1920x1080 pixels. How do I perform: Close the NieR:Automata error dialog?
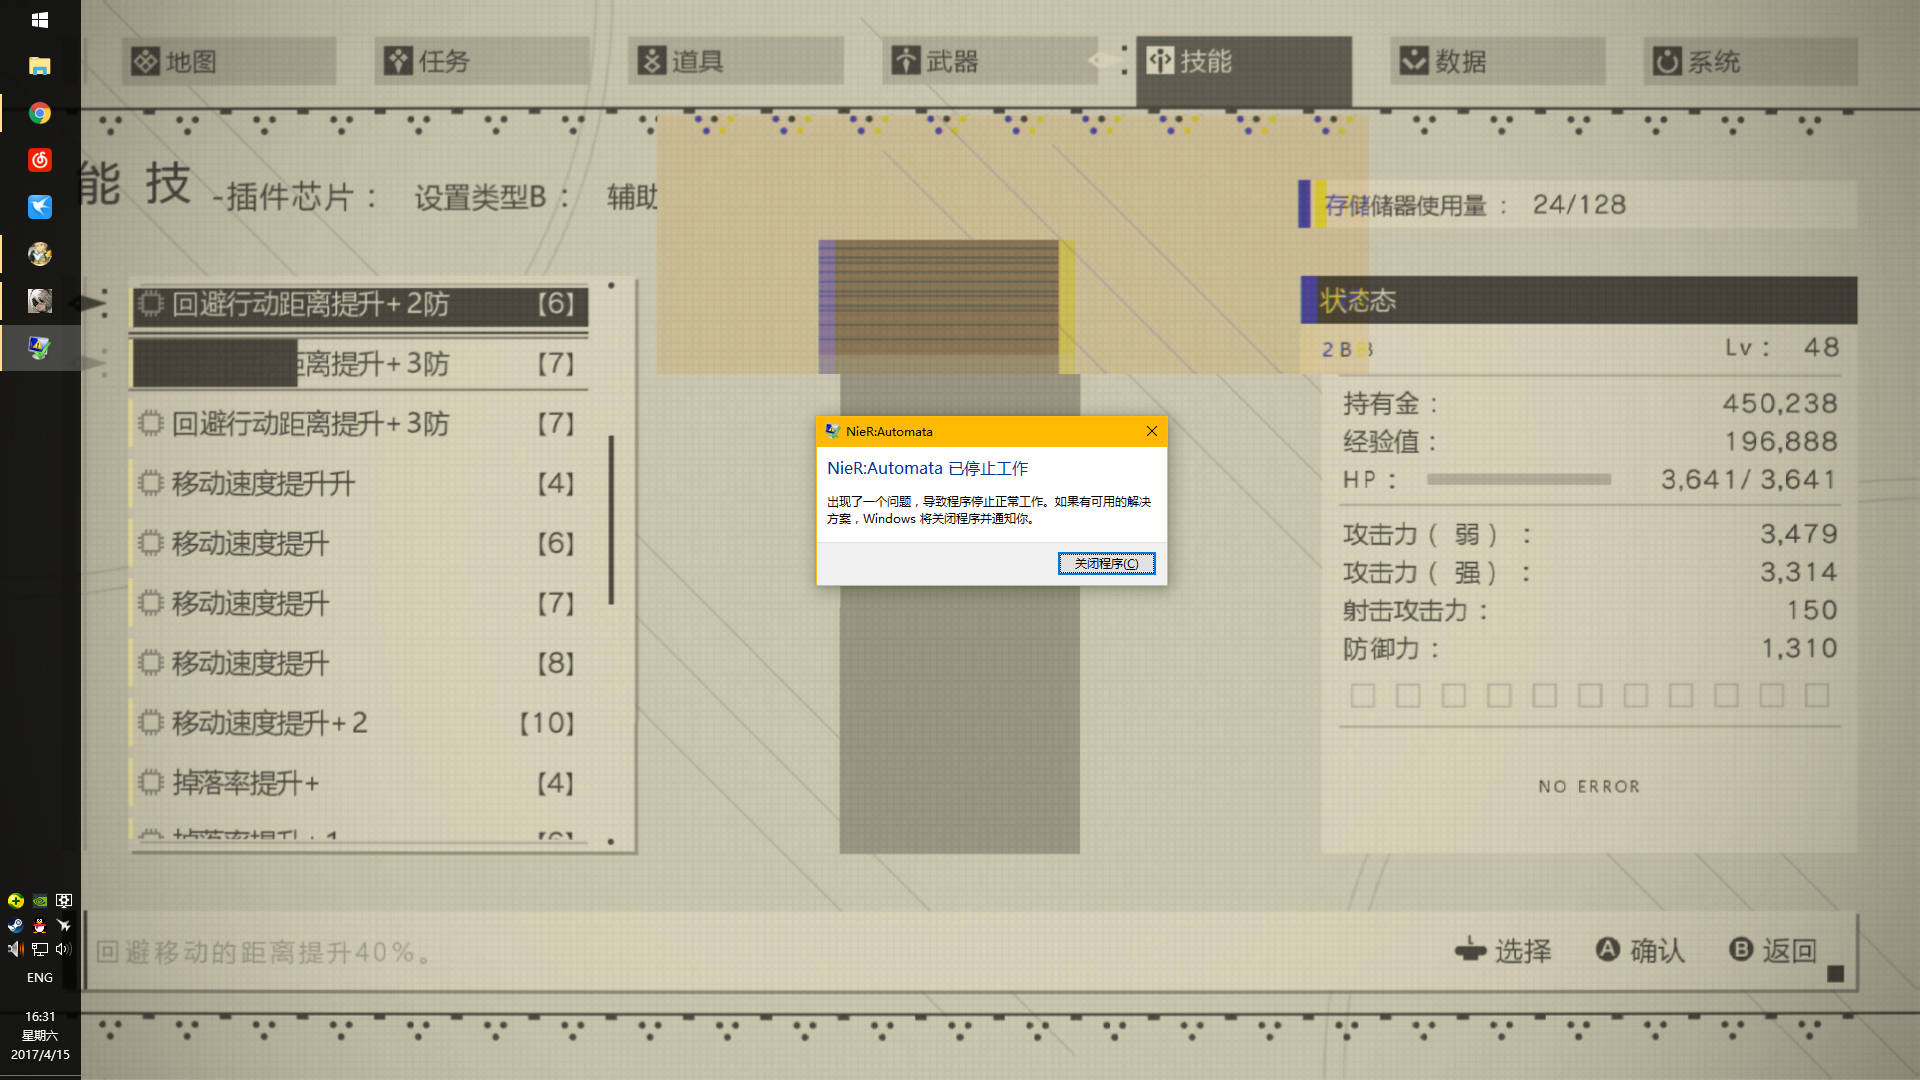(x=1151, y=431)
